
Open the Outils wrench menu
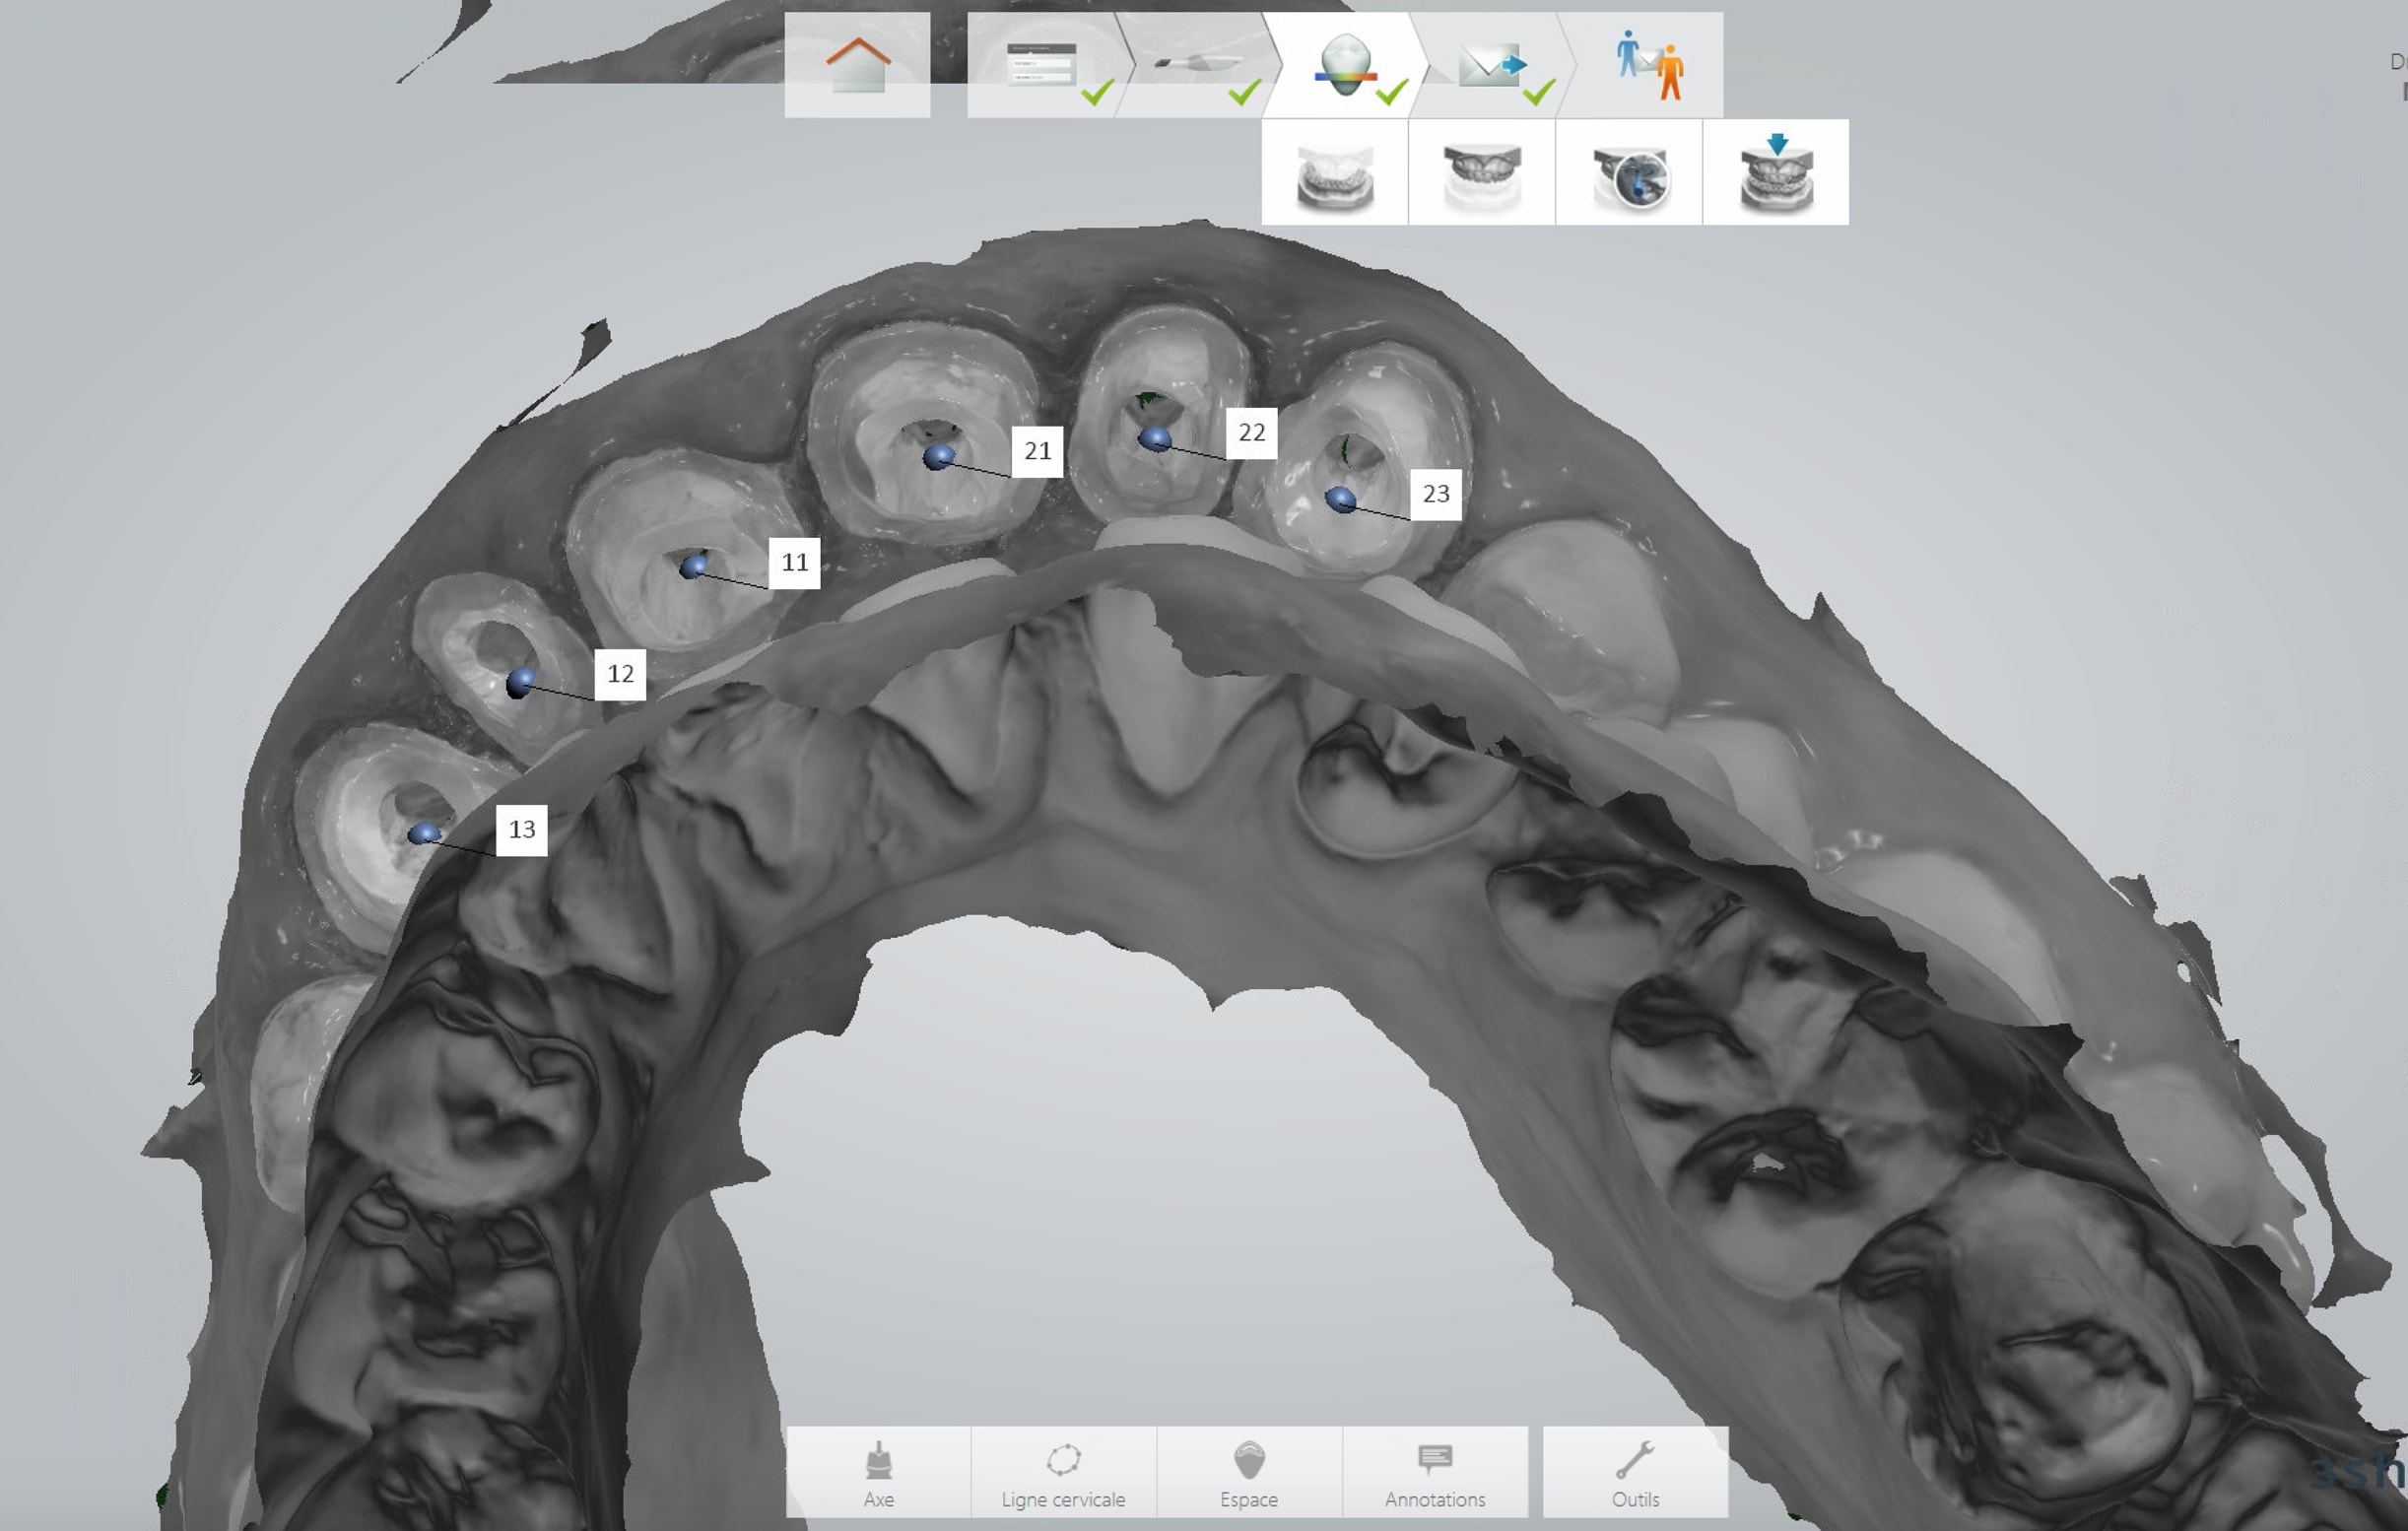[x=1635, y=1472]
